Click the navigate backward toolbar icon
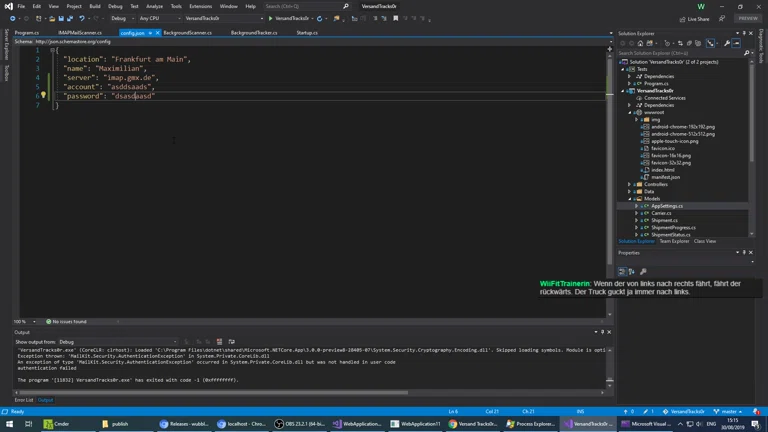 pos(12,19)
